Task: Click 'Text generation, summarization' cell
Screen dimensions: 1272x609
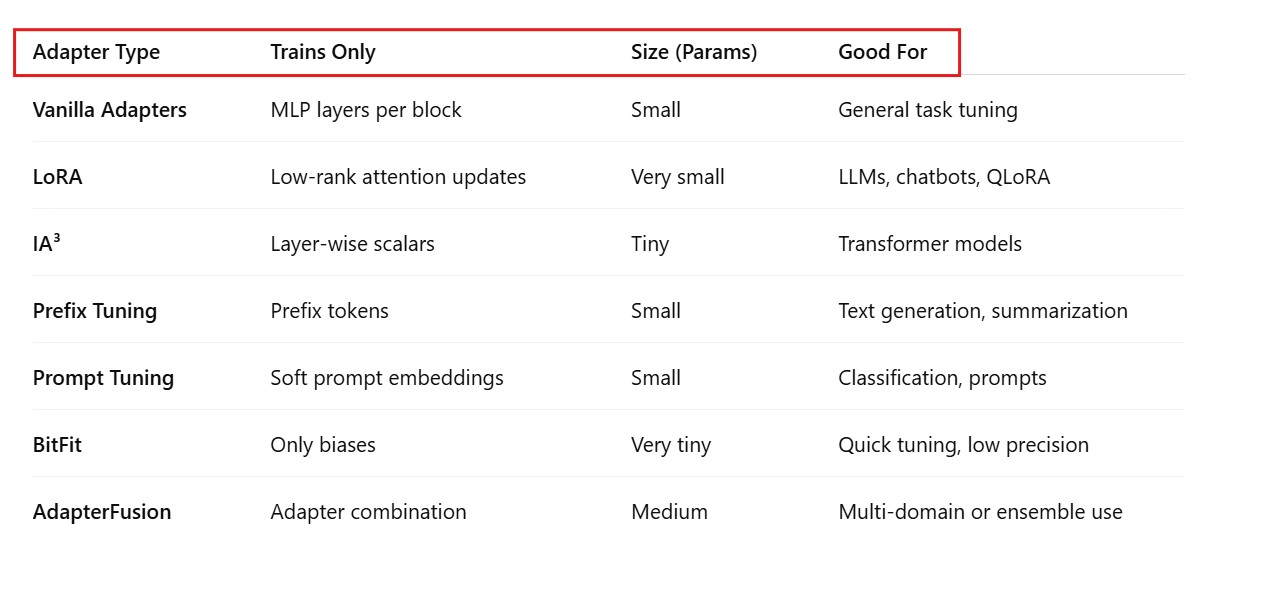Action: click(983, 311)
